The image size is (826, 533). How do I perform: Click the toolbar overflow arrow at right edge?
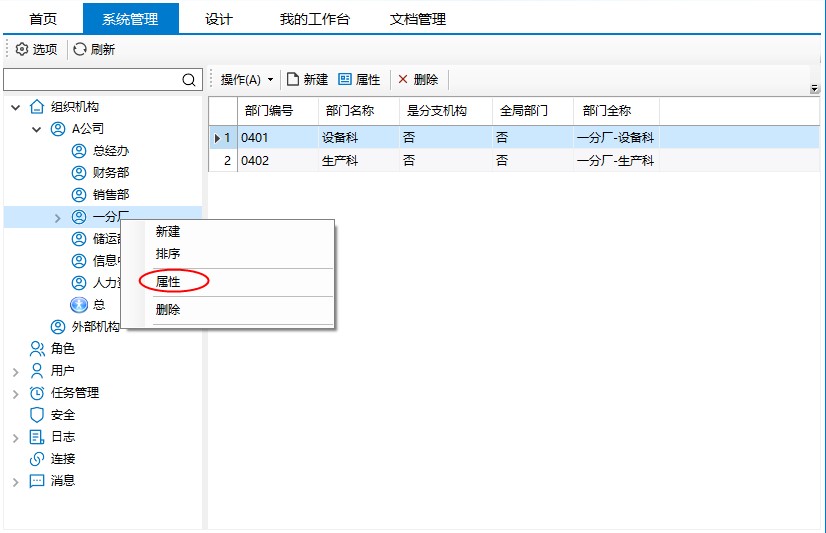814,88
